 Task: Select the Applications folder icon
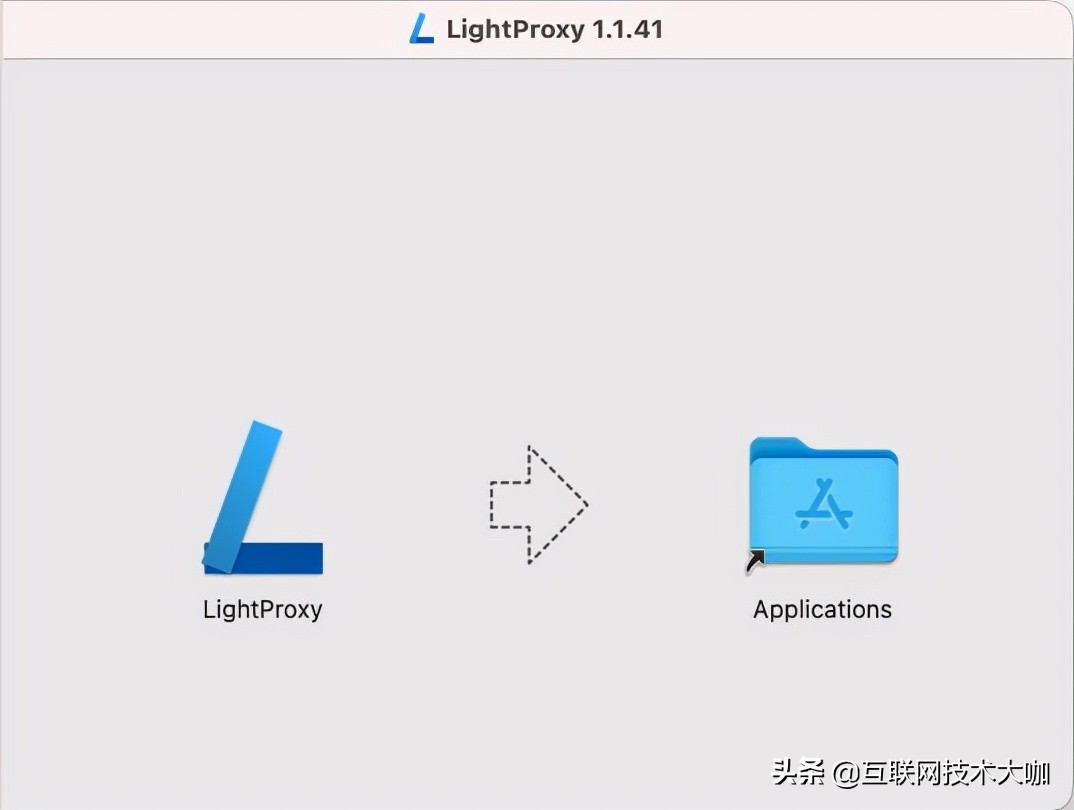pyautogui.click(x=823, y=501)
